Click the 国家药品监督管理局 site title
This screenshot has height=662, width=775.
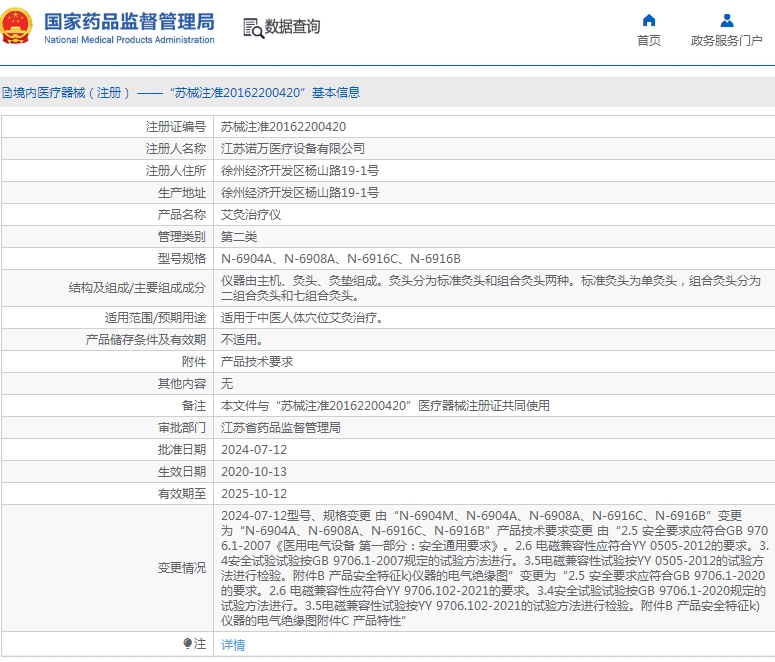click(129, 21)
